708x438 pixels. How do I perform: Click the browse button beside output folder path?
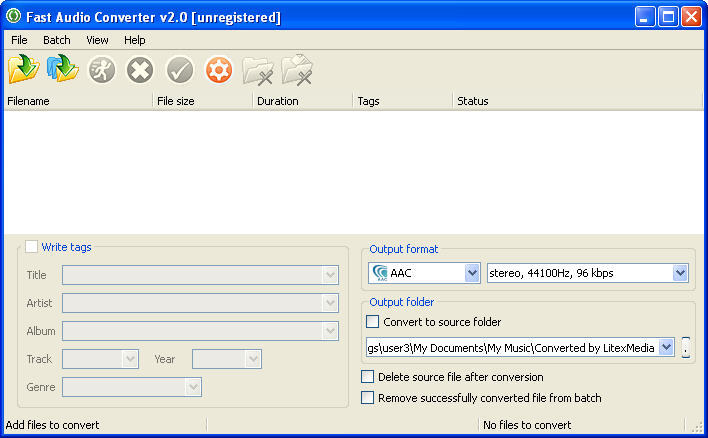point(686,348)
